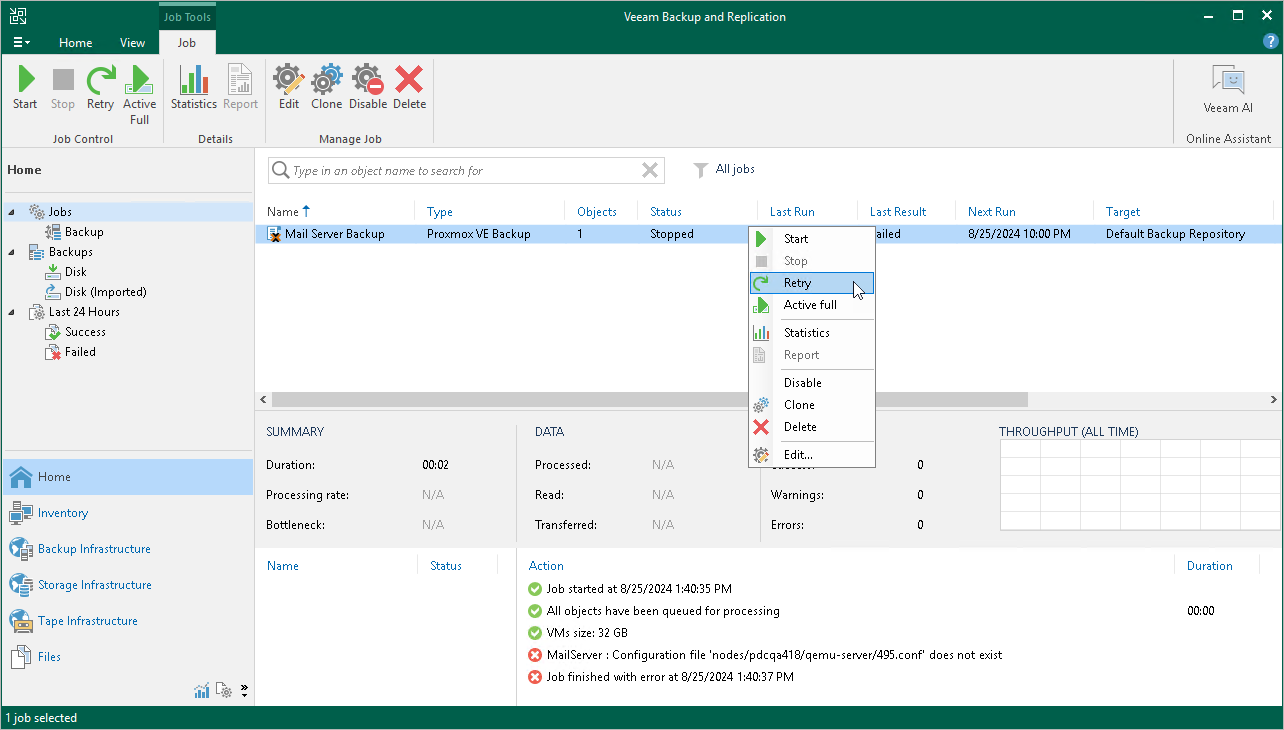The width and height of the screenshot is (1284, 730).
Task: Click the Report icon in the ribbon
Action: click(x=240, y=88)
